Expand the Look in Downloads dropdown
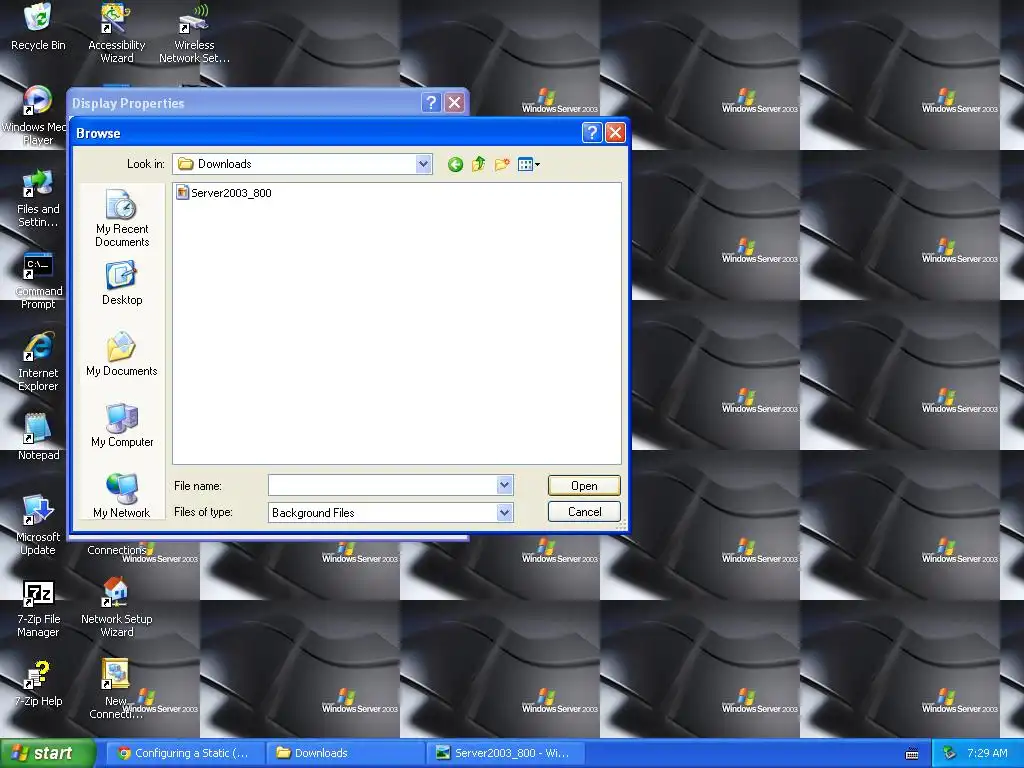This screenshot has height=768, width=1024. point(423,164)
